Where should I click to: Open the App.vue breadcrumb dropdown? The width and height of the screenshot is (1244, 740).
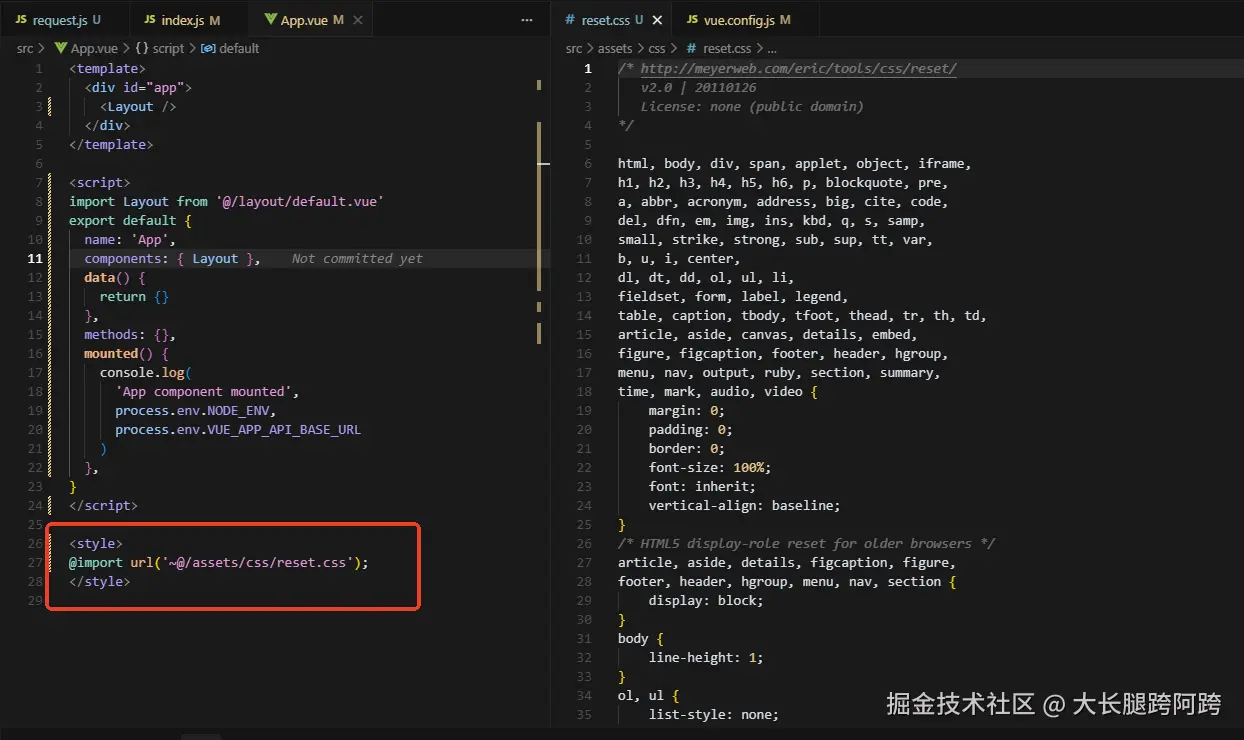coord(94,48)
